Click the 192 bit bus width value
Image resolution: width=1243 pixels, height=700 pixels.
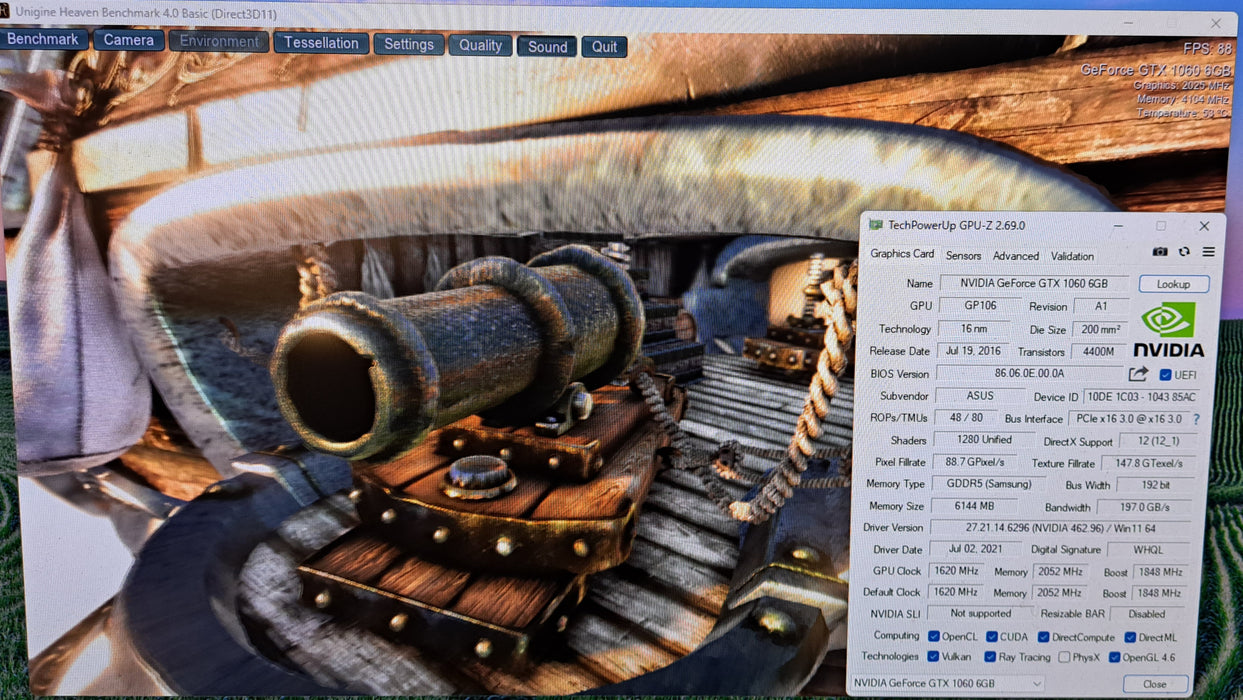point(1155,485)
